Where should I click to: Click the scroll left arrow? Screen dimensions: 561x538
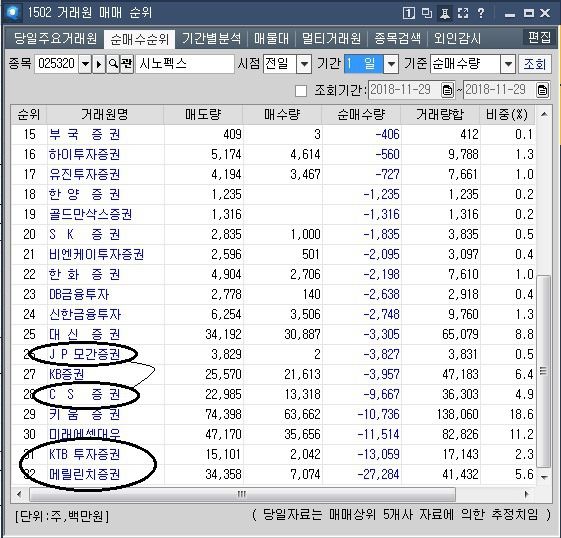[x=19, y=494]
